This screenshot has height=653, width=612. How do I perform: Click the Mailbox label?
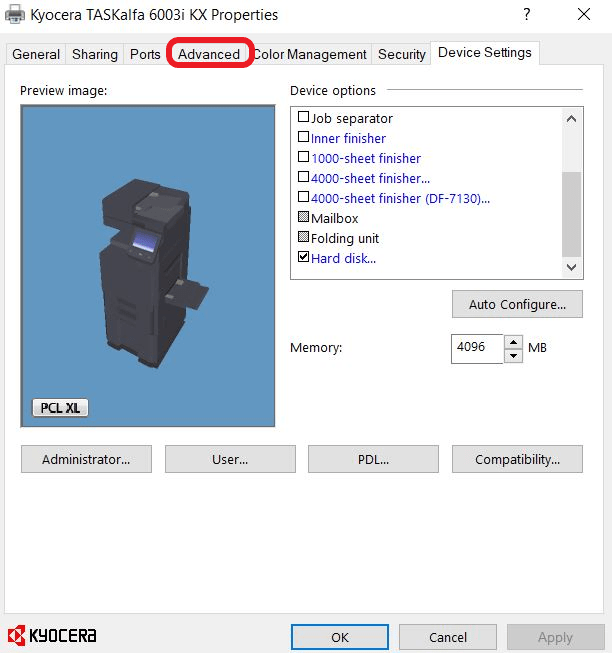(x=334, y=218)
